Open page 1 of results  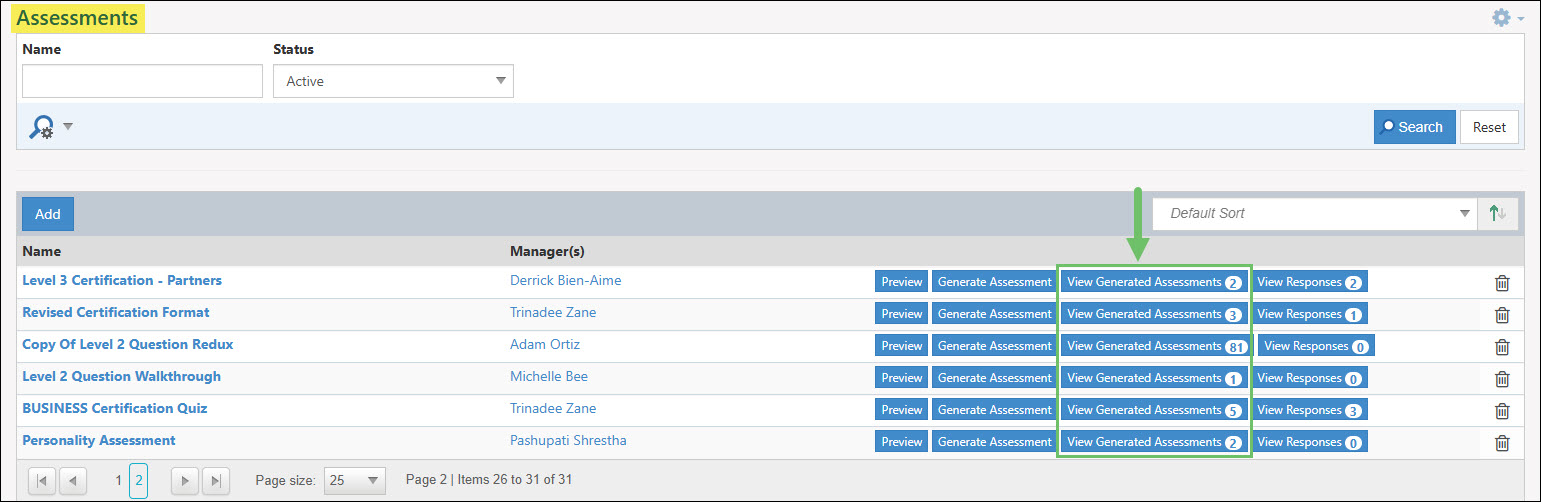118,481
